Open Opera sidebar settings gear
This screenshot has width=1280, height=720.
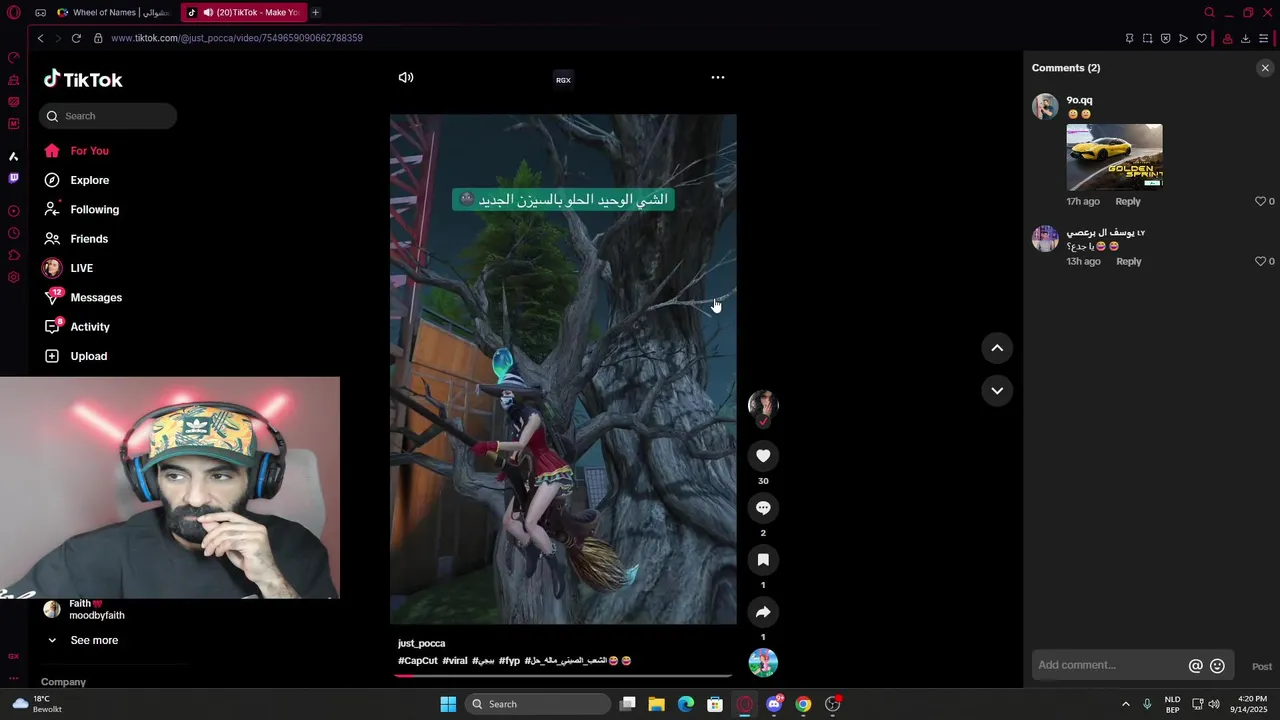13,277
